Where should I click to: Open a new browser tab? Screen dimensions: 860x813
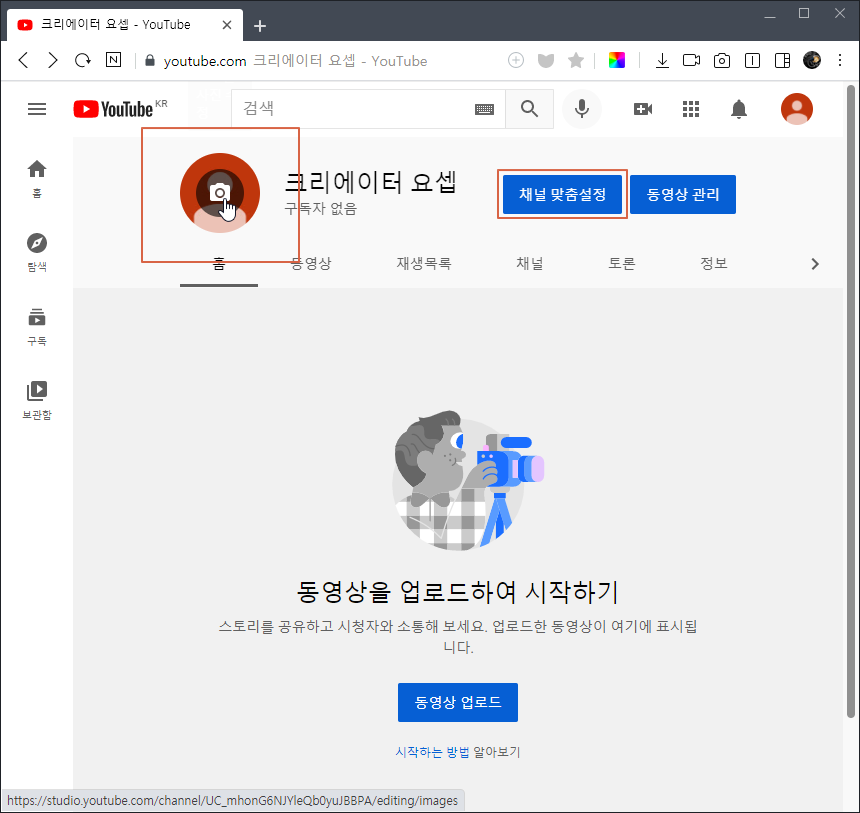pyautogui.click(x=260, y=25)
